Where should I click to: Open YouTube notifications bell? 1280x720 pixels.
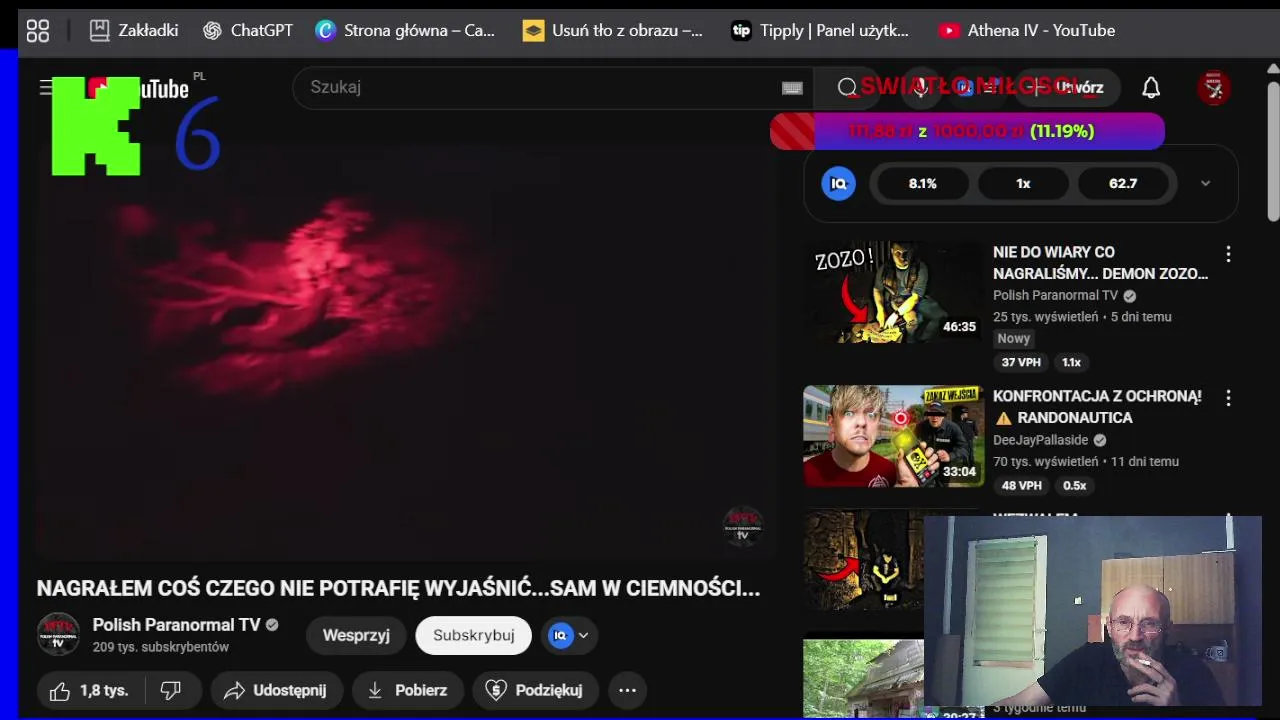click(x=1151, y=88)
